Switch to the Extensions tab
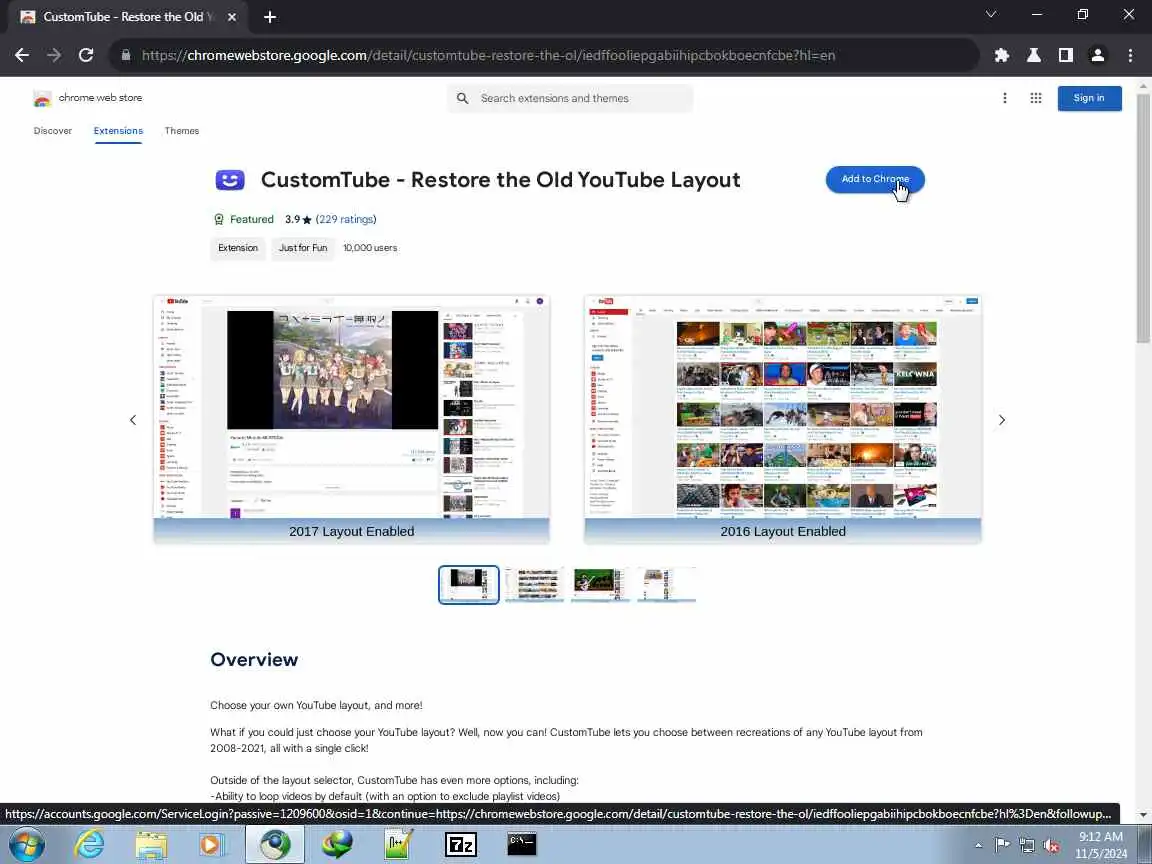 point(118,131)
